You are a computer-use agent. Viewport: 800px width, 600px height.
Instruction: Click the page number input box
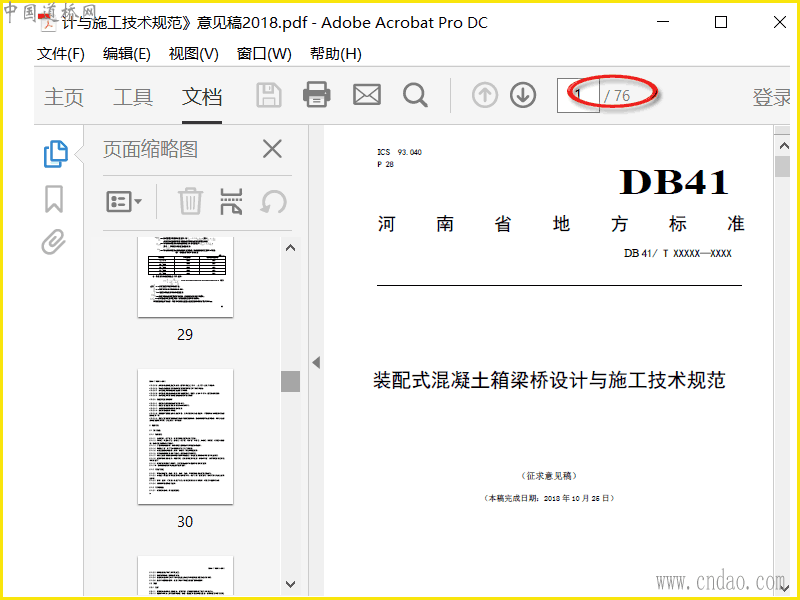[578, 95]
